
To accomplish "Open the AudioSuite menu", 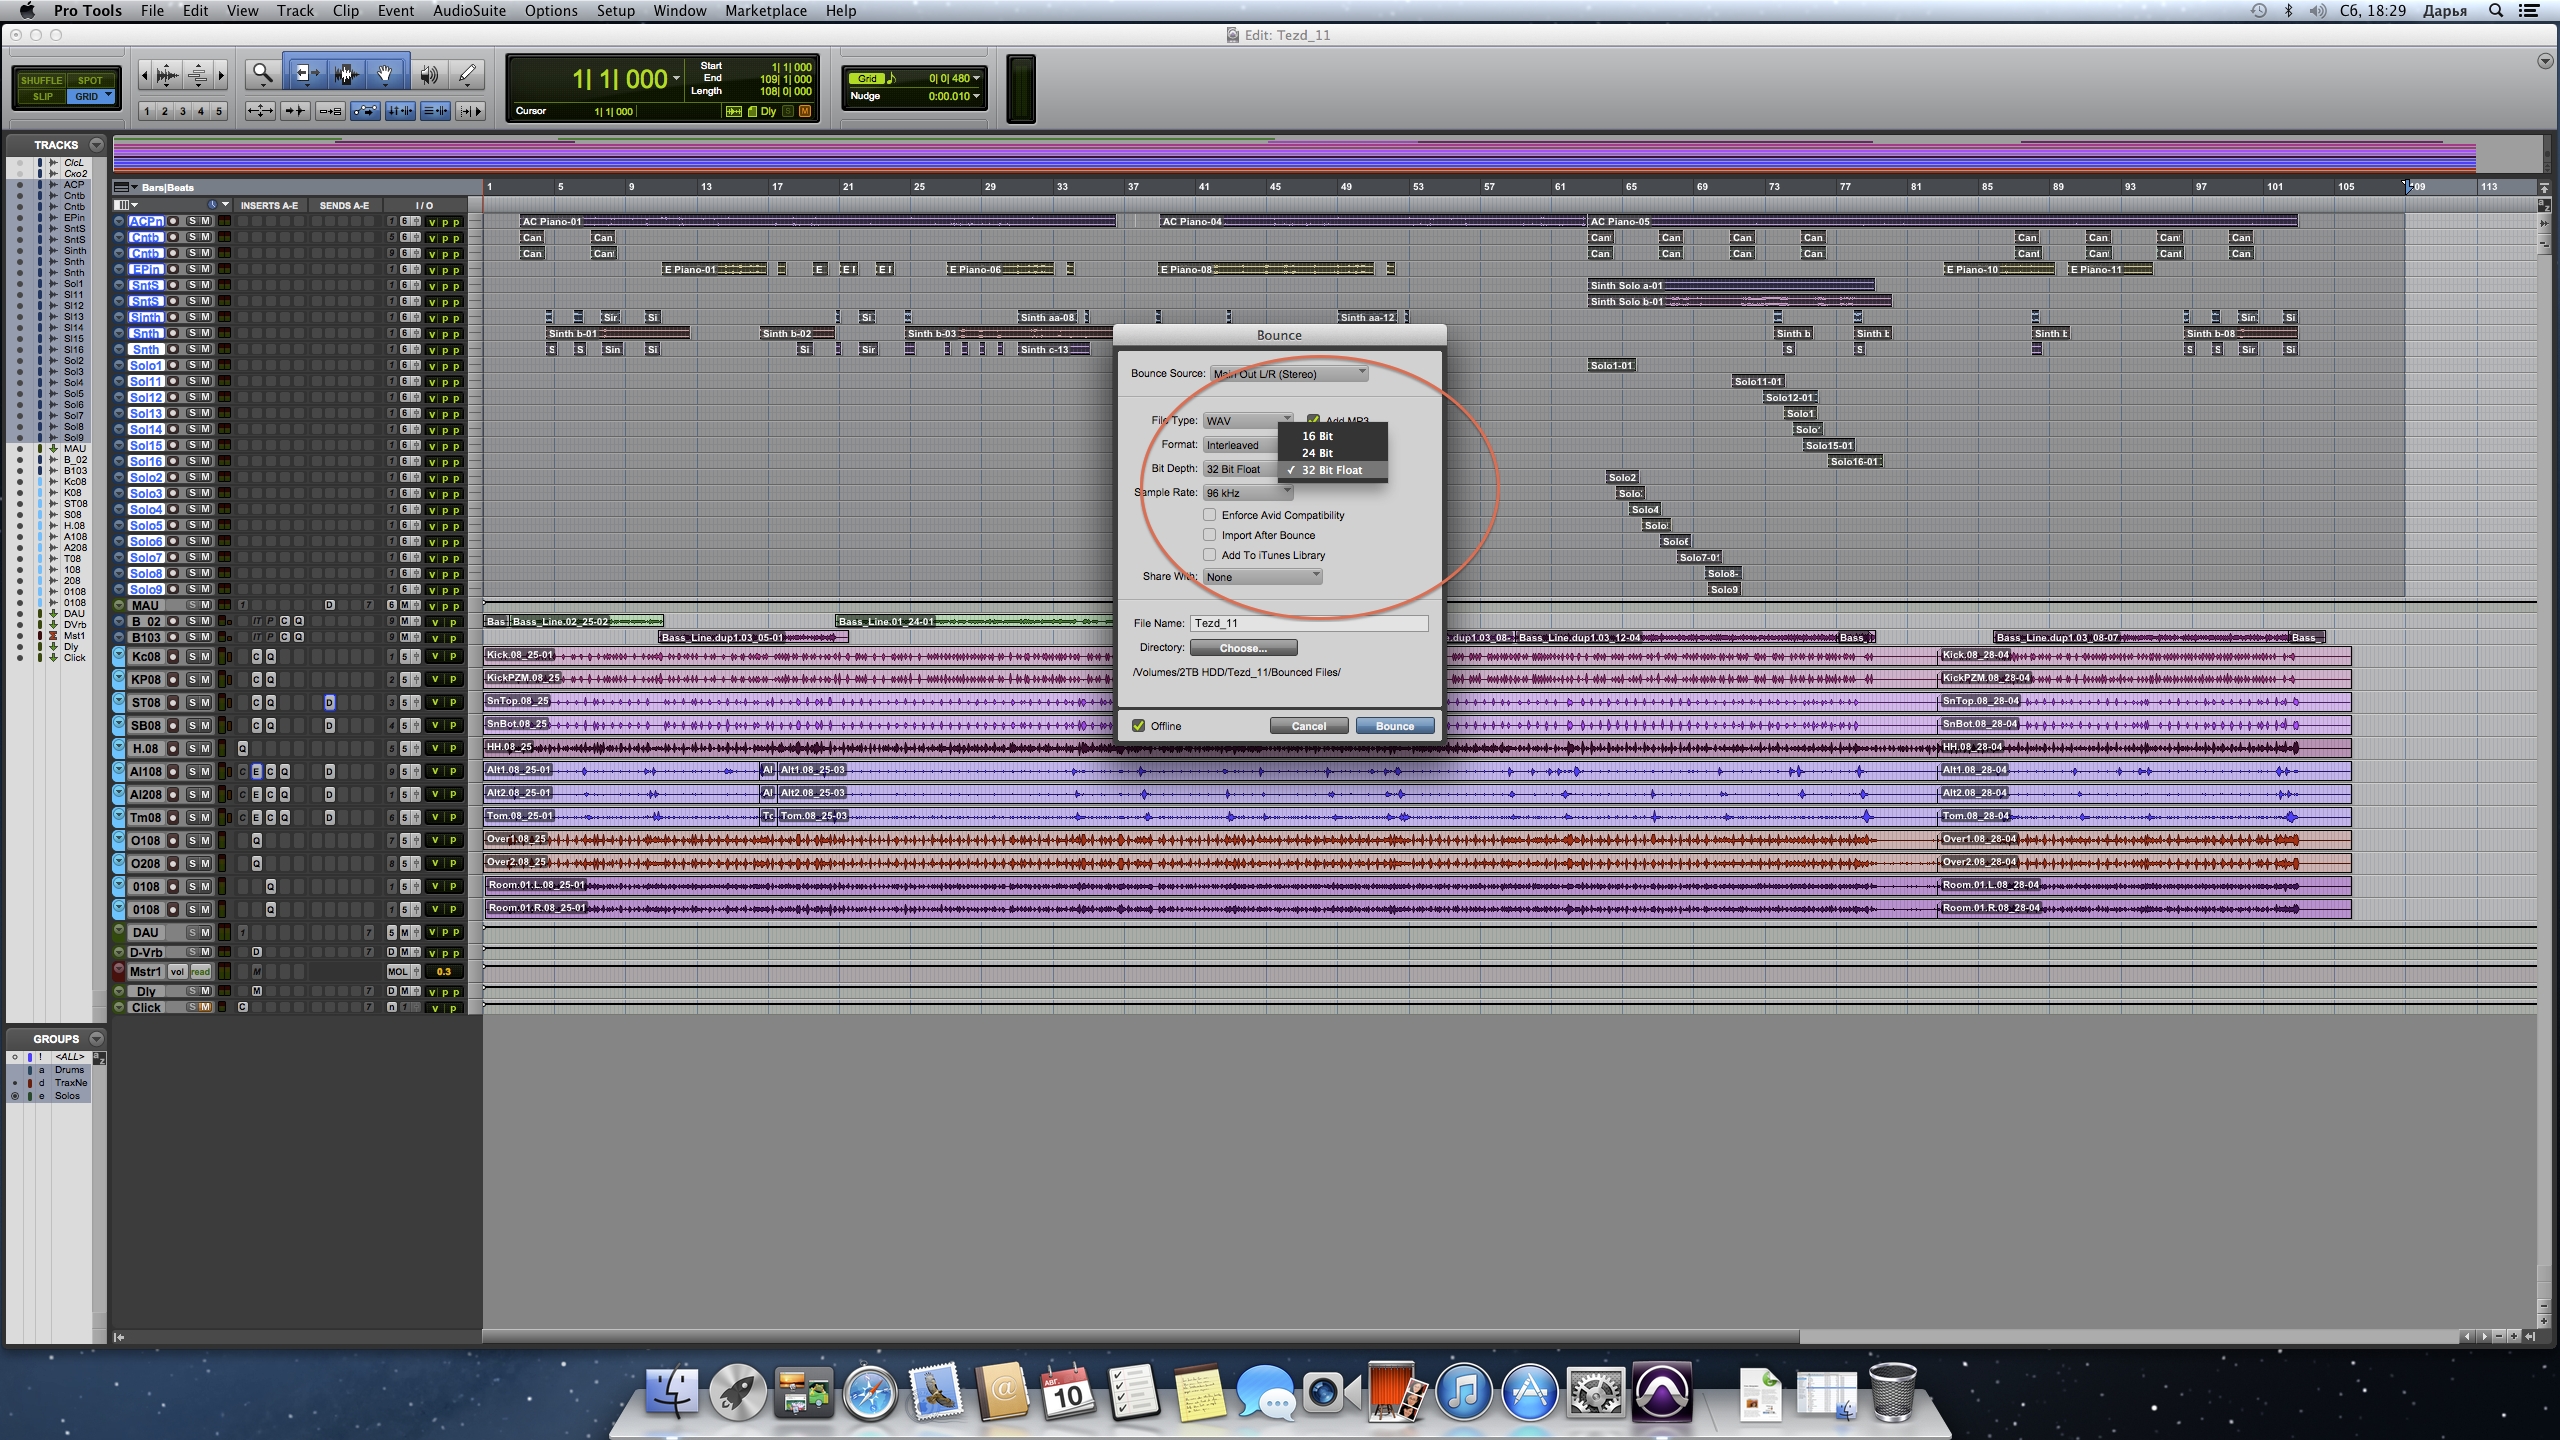I will tap(469, 11).
